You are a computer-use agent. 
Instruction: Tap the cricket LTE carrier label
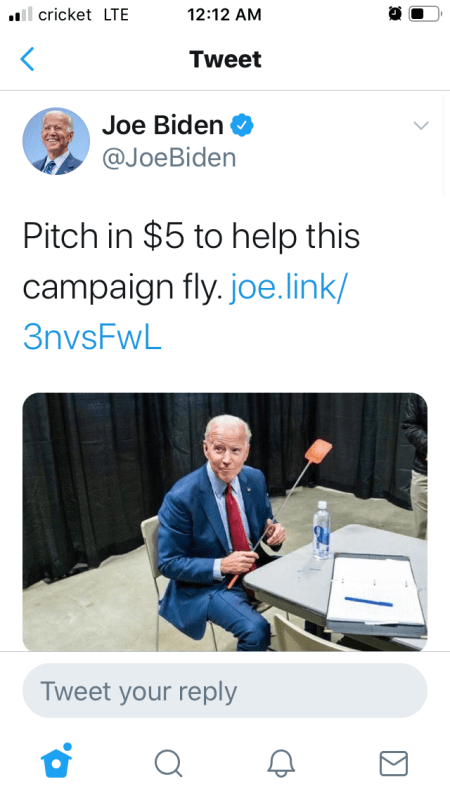[83, 15]
